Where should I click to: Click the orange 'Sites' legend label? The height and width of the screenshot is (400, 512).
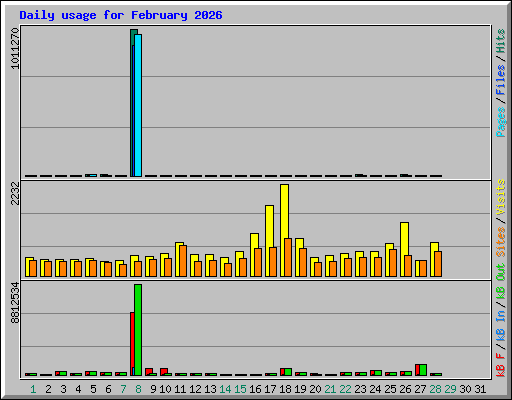pyautogui.click(x=501, y=242)
